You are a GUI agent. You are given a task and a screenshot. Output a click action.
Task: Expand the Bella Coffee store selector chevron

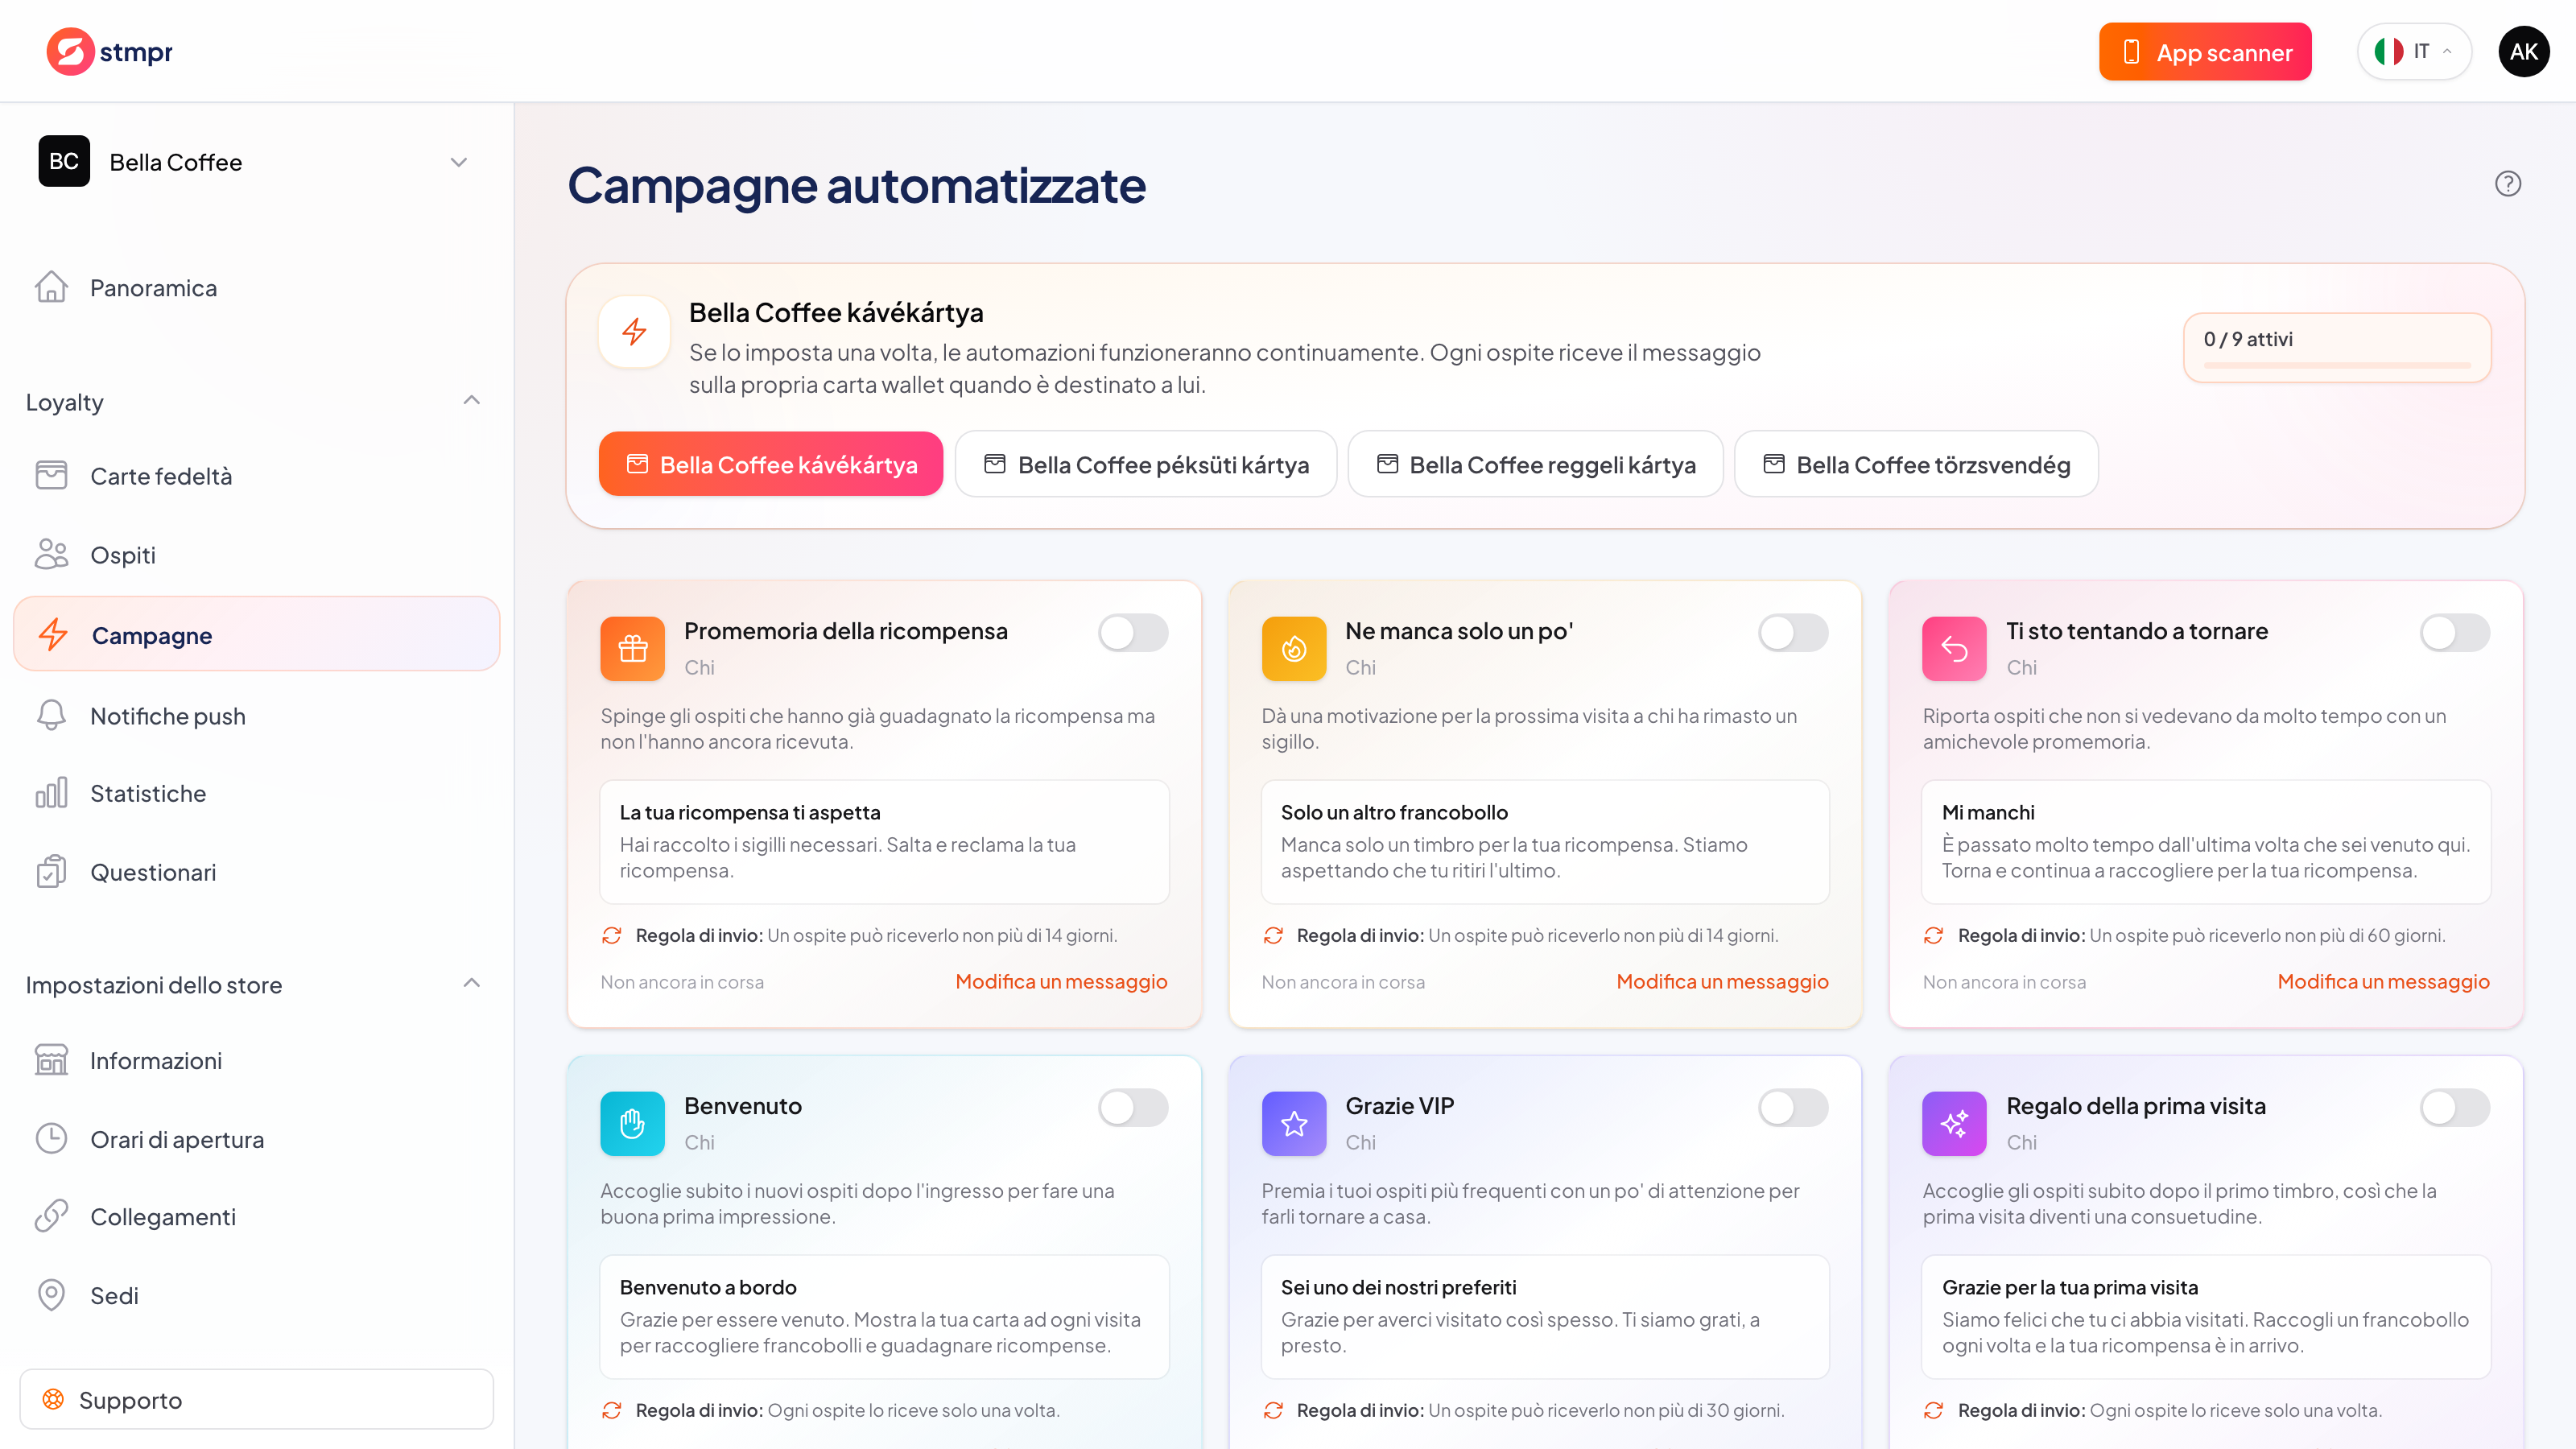click(x=459, y=162)
